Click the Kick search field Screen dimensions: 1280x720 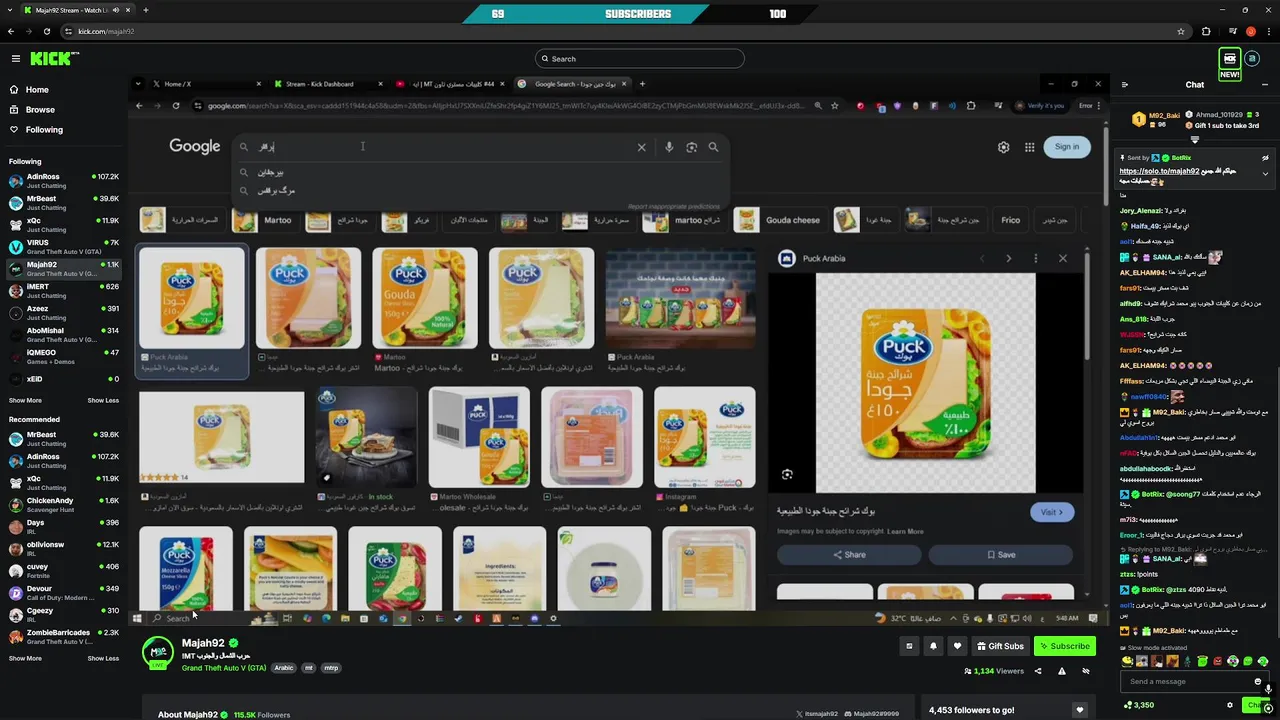[640, 59]
